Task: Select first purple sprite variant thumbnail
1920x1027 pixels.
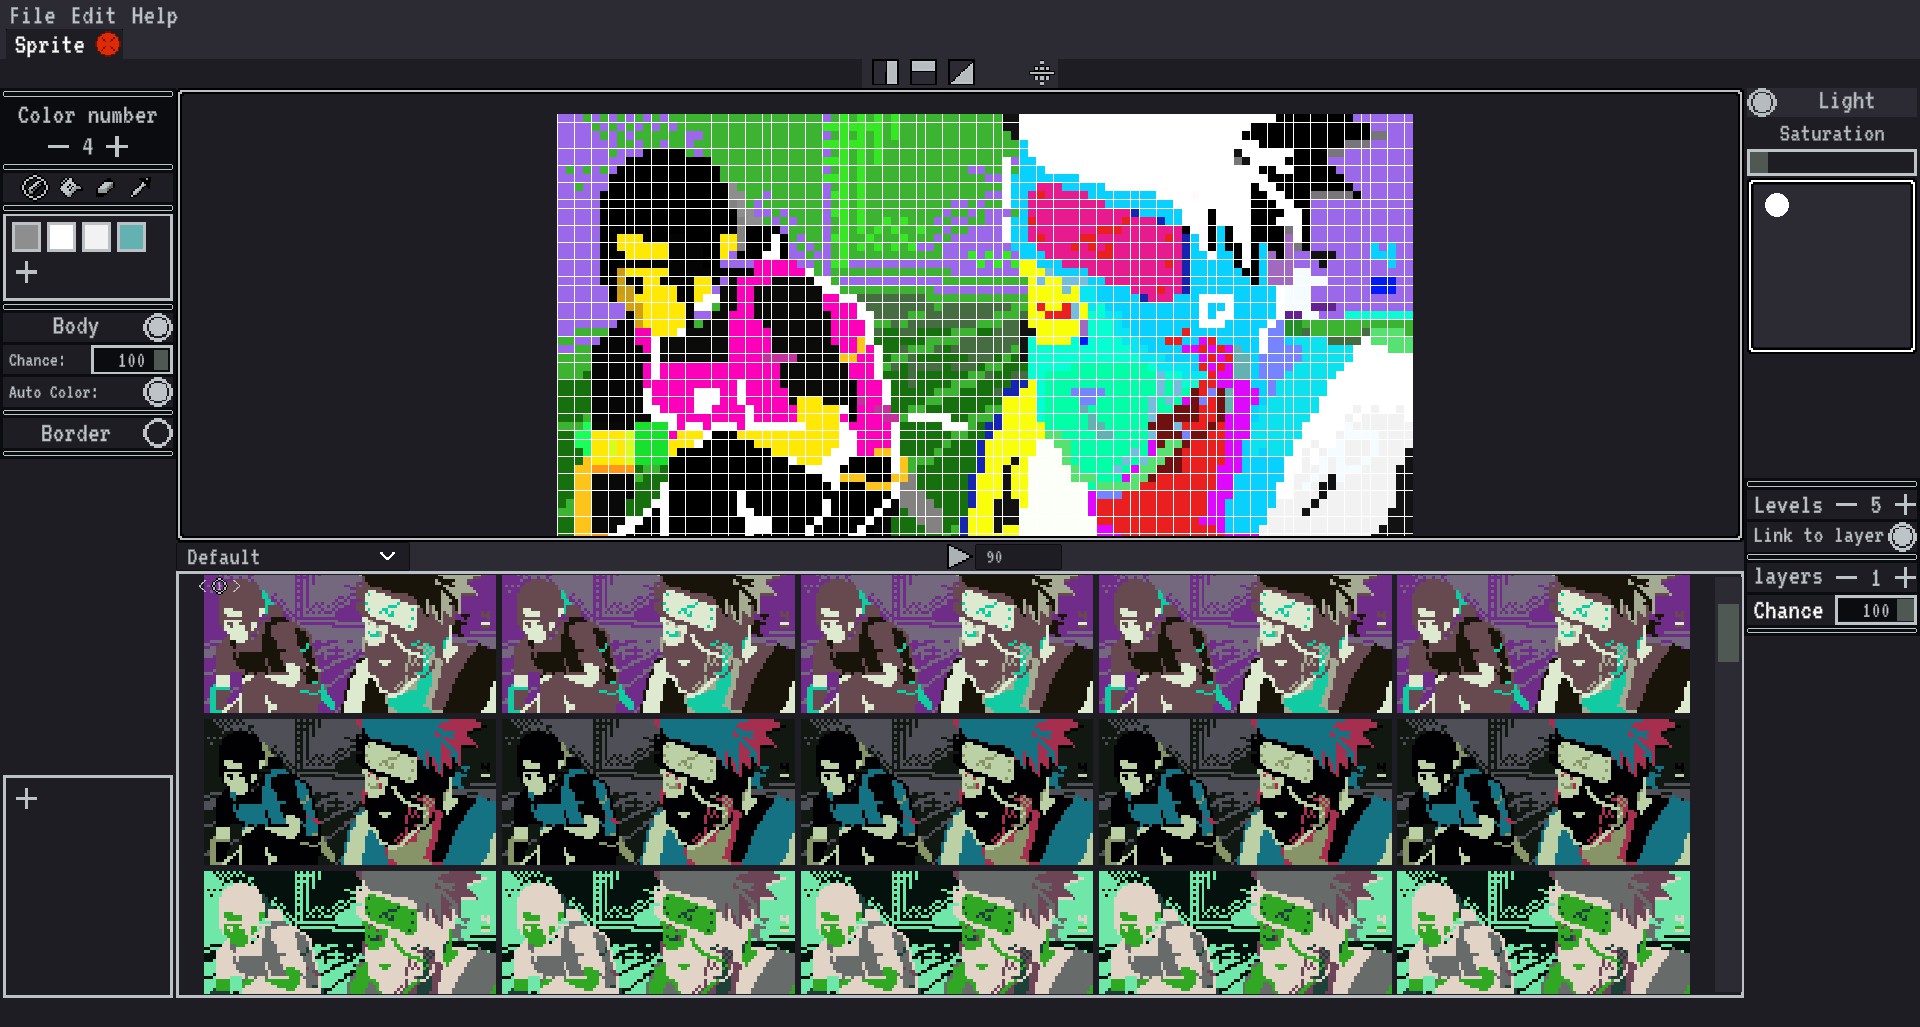Action: [350, 644]
